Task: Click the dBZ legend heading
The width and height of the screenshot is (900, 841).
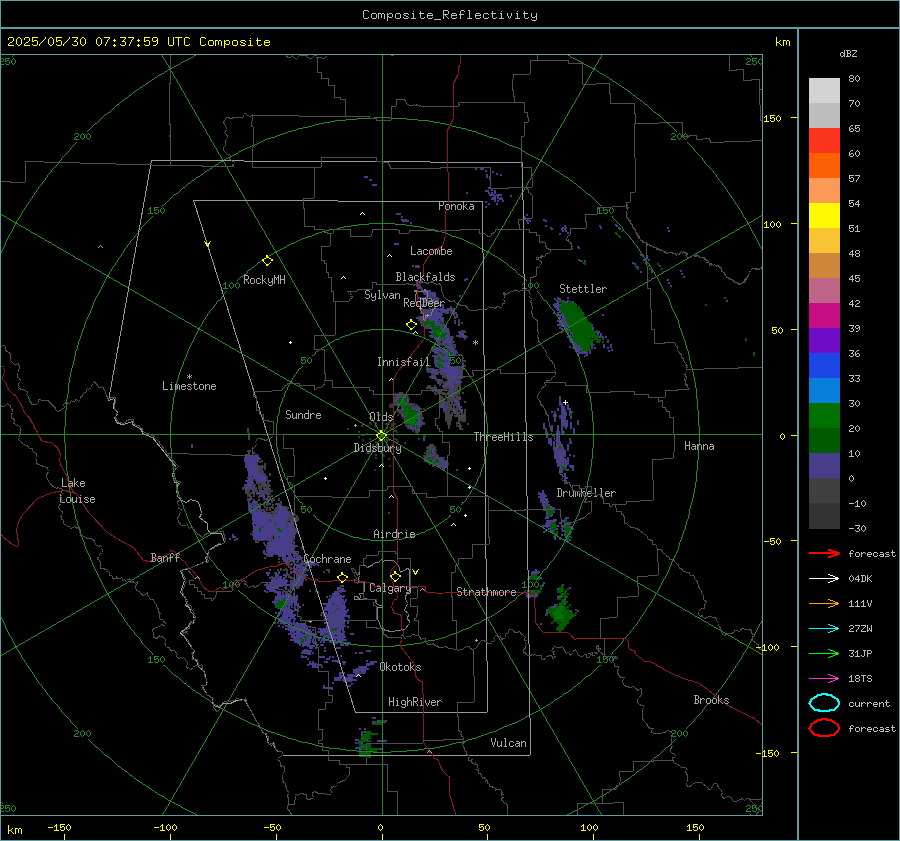Action: click(848, 53)
